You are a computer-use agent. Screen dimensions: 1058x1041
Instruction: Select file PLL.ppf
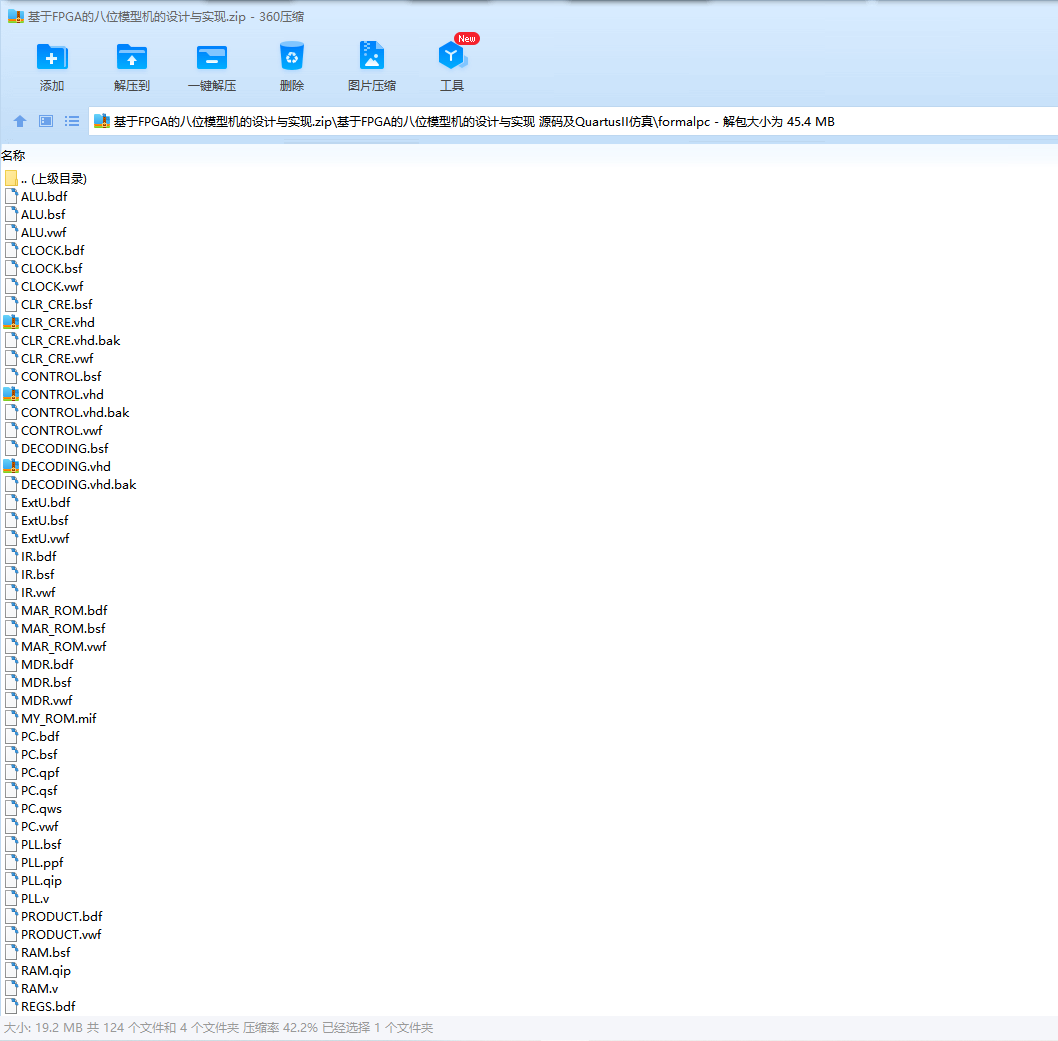coord(34,862)
